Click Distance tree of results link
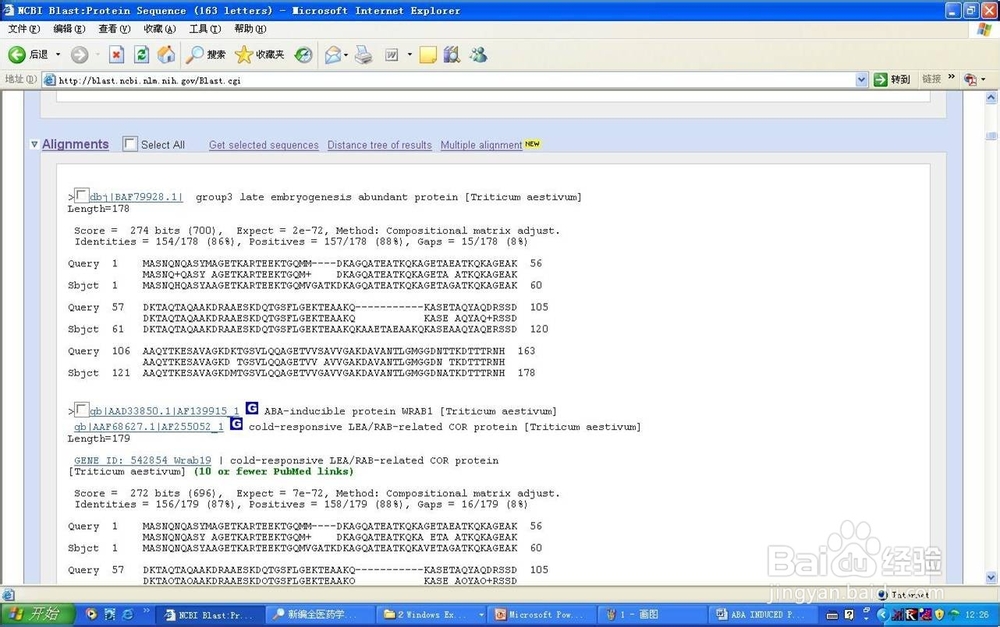The height and width of the screenshot is (627, 1000). (379, 145)
